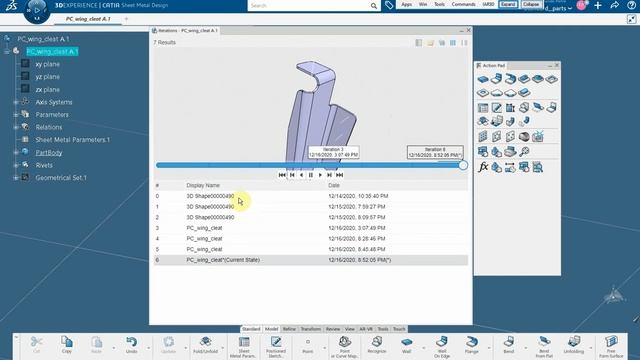The height and width of the screenshot is (360, 640).
Task: Open Positioned Sketch tool
Action: pyautogui.click(x=276, y=347)
